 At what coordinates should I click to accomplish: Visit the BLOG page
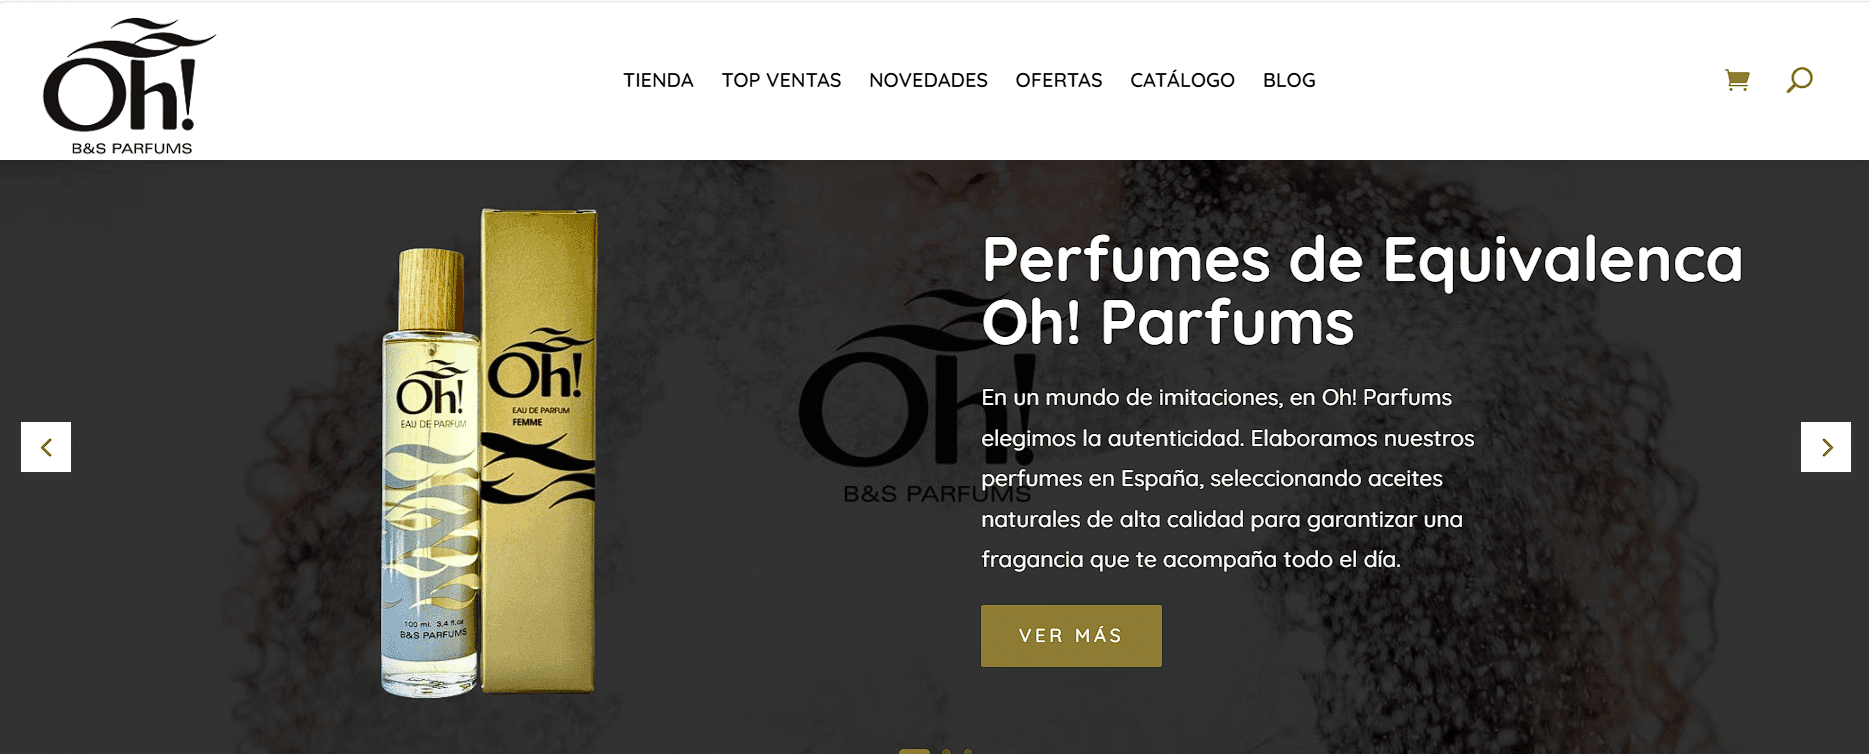point(1289,80)
